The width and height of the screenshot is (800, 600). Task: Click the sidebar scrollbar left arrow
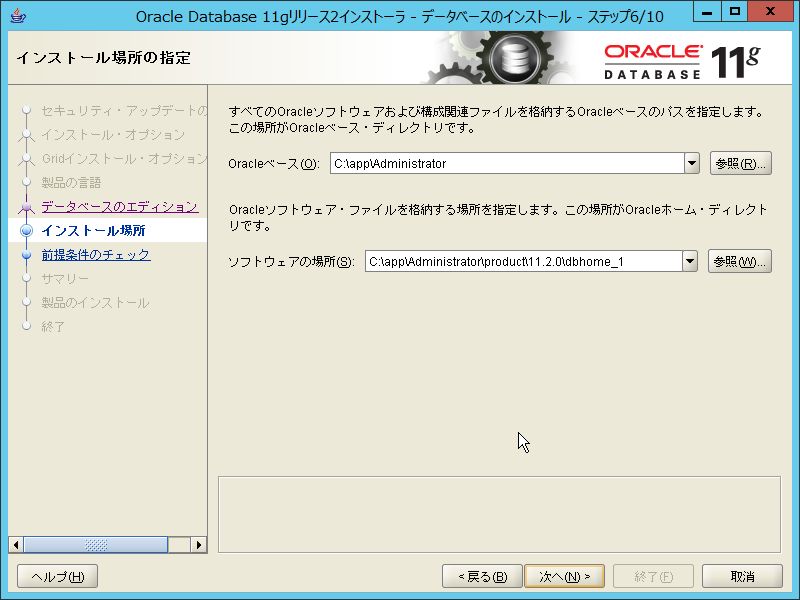click(16, 545)
